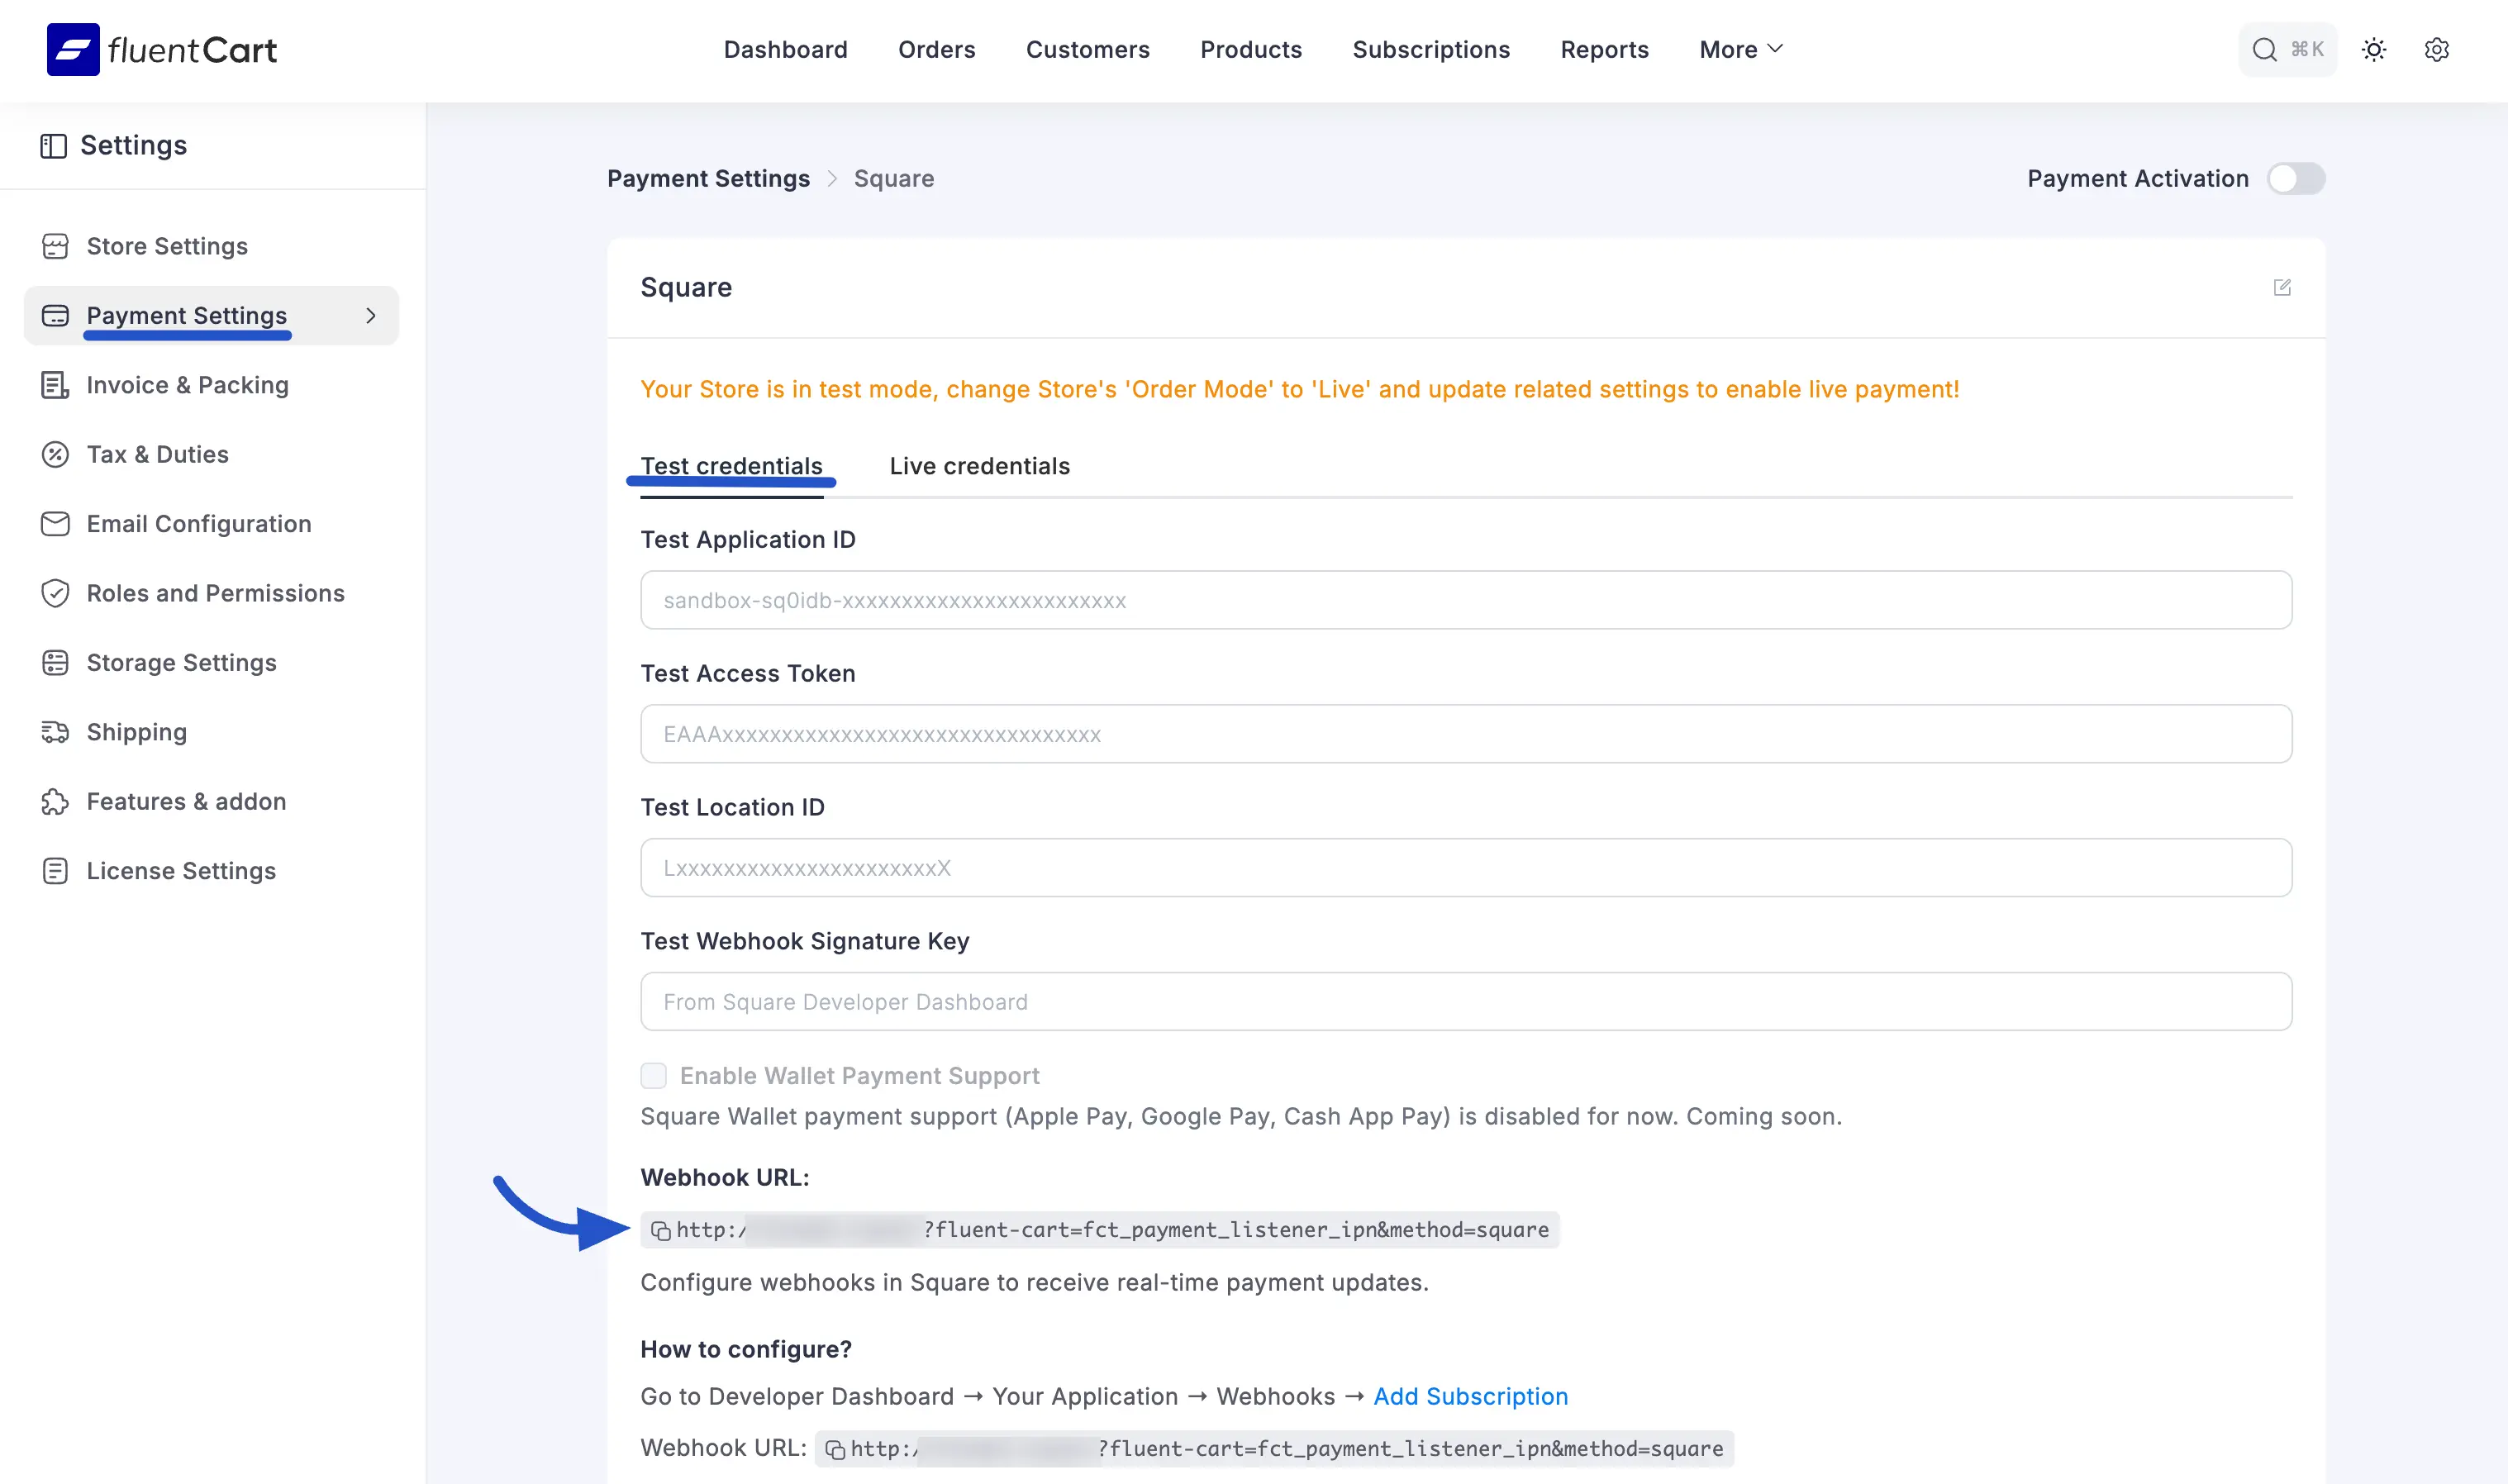Open the Dashboard menu

[x=785, y=49]
